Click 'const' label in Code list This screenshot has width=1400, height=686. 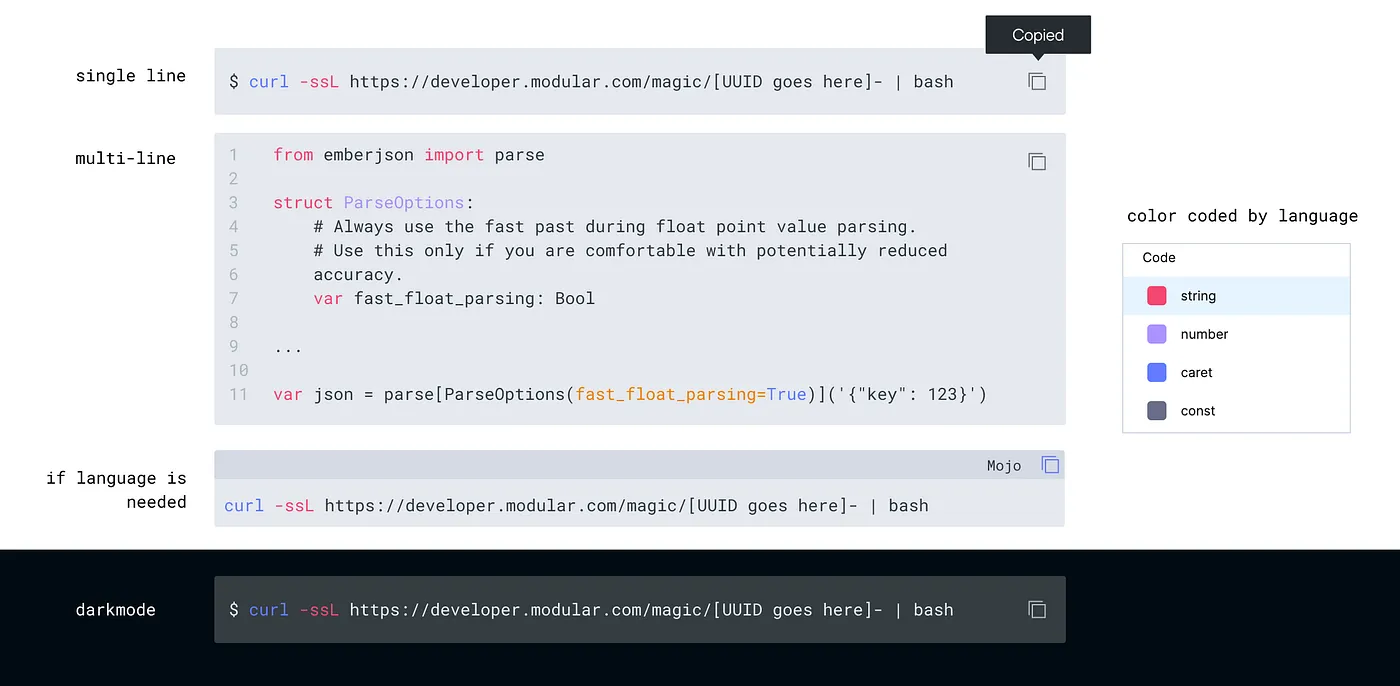pos(1198,410)
